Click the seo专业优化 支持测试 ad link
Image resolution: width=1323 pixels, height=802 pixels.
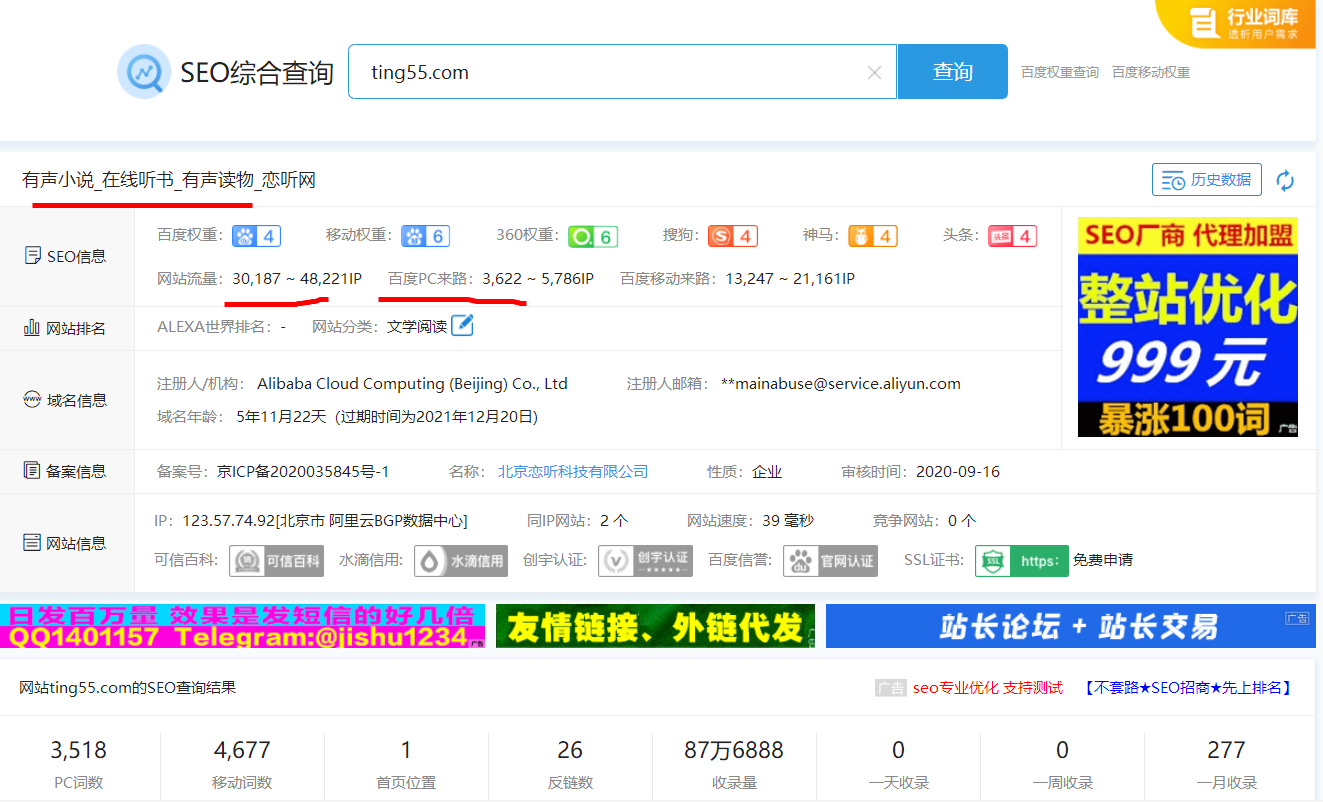tap(988, 688)
